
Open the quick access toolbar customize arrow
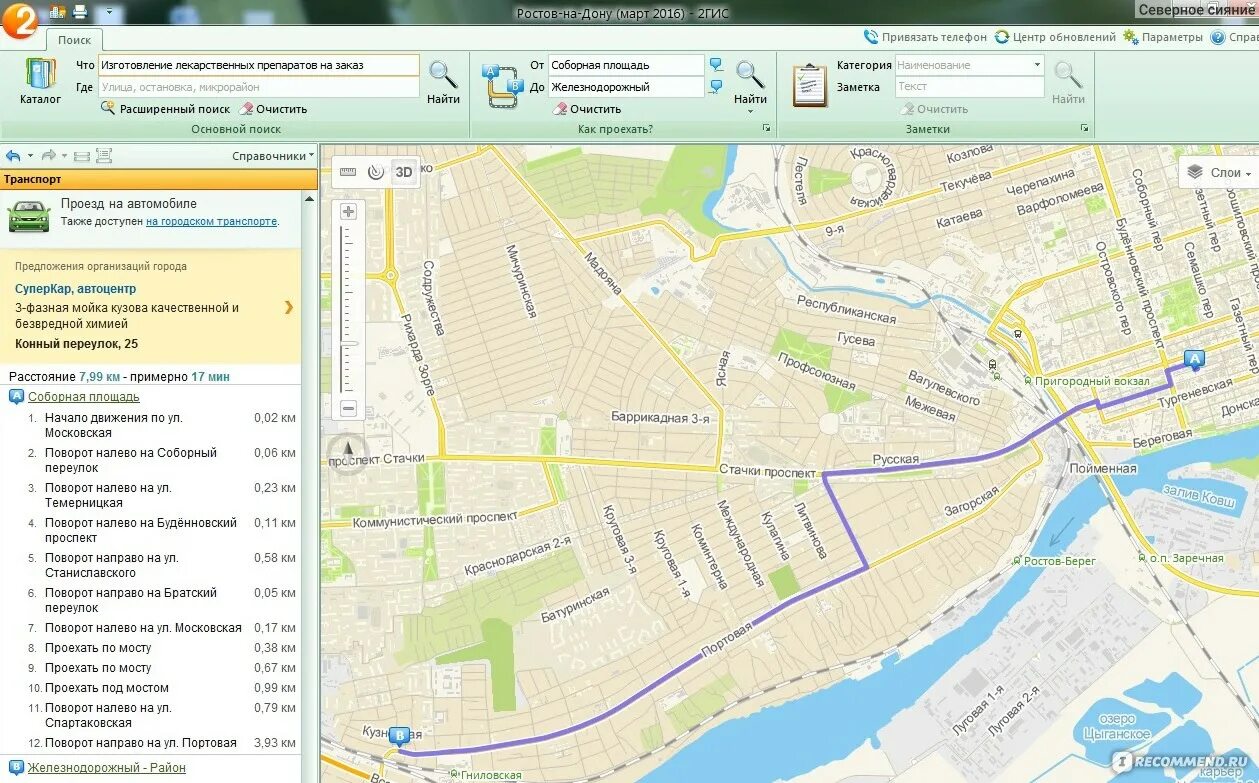[x=109, y=13]
